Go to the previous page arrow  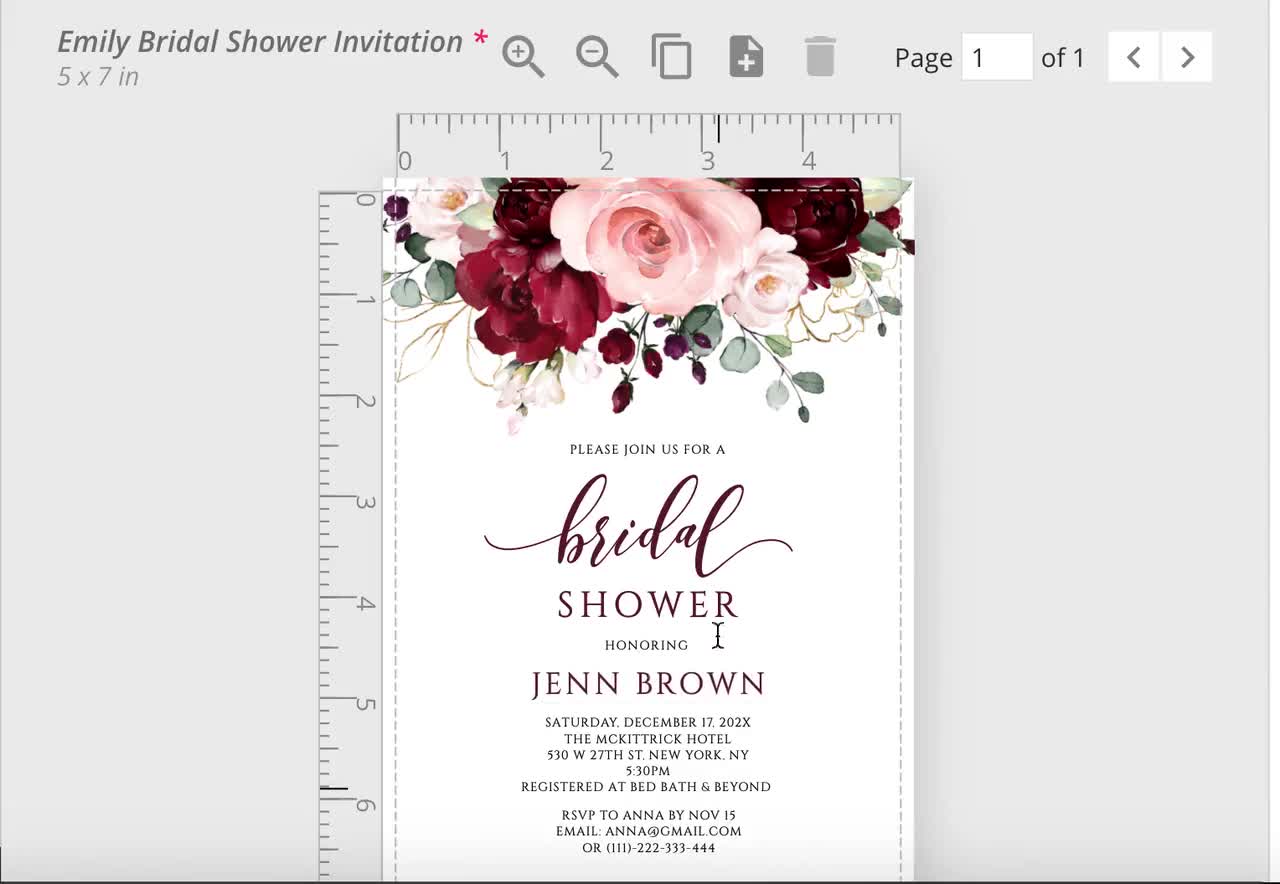click(1134, 57)
